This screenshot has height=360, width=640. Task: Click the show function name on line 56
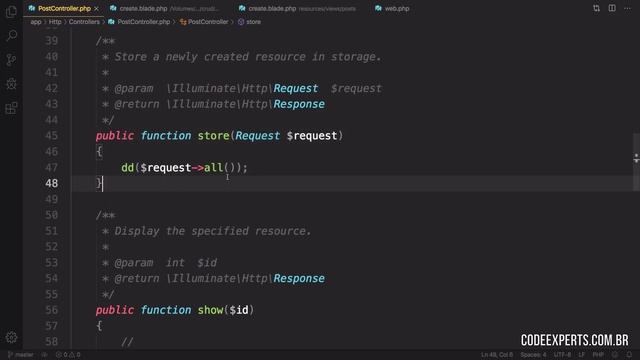tap(210, 310)
